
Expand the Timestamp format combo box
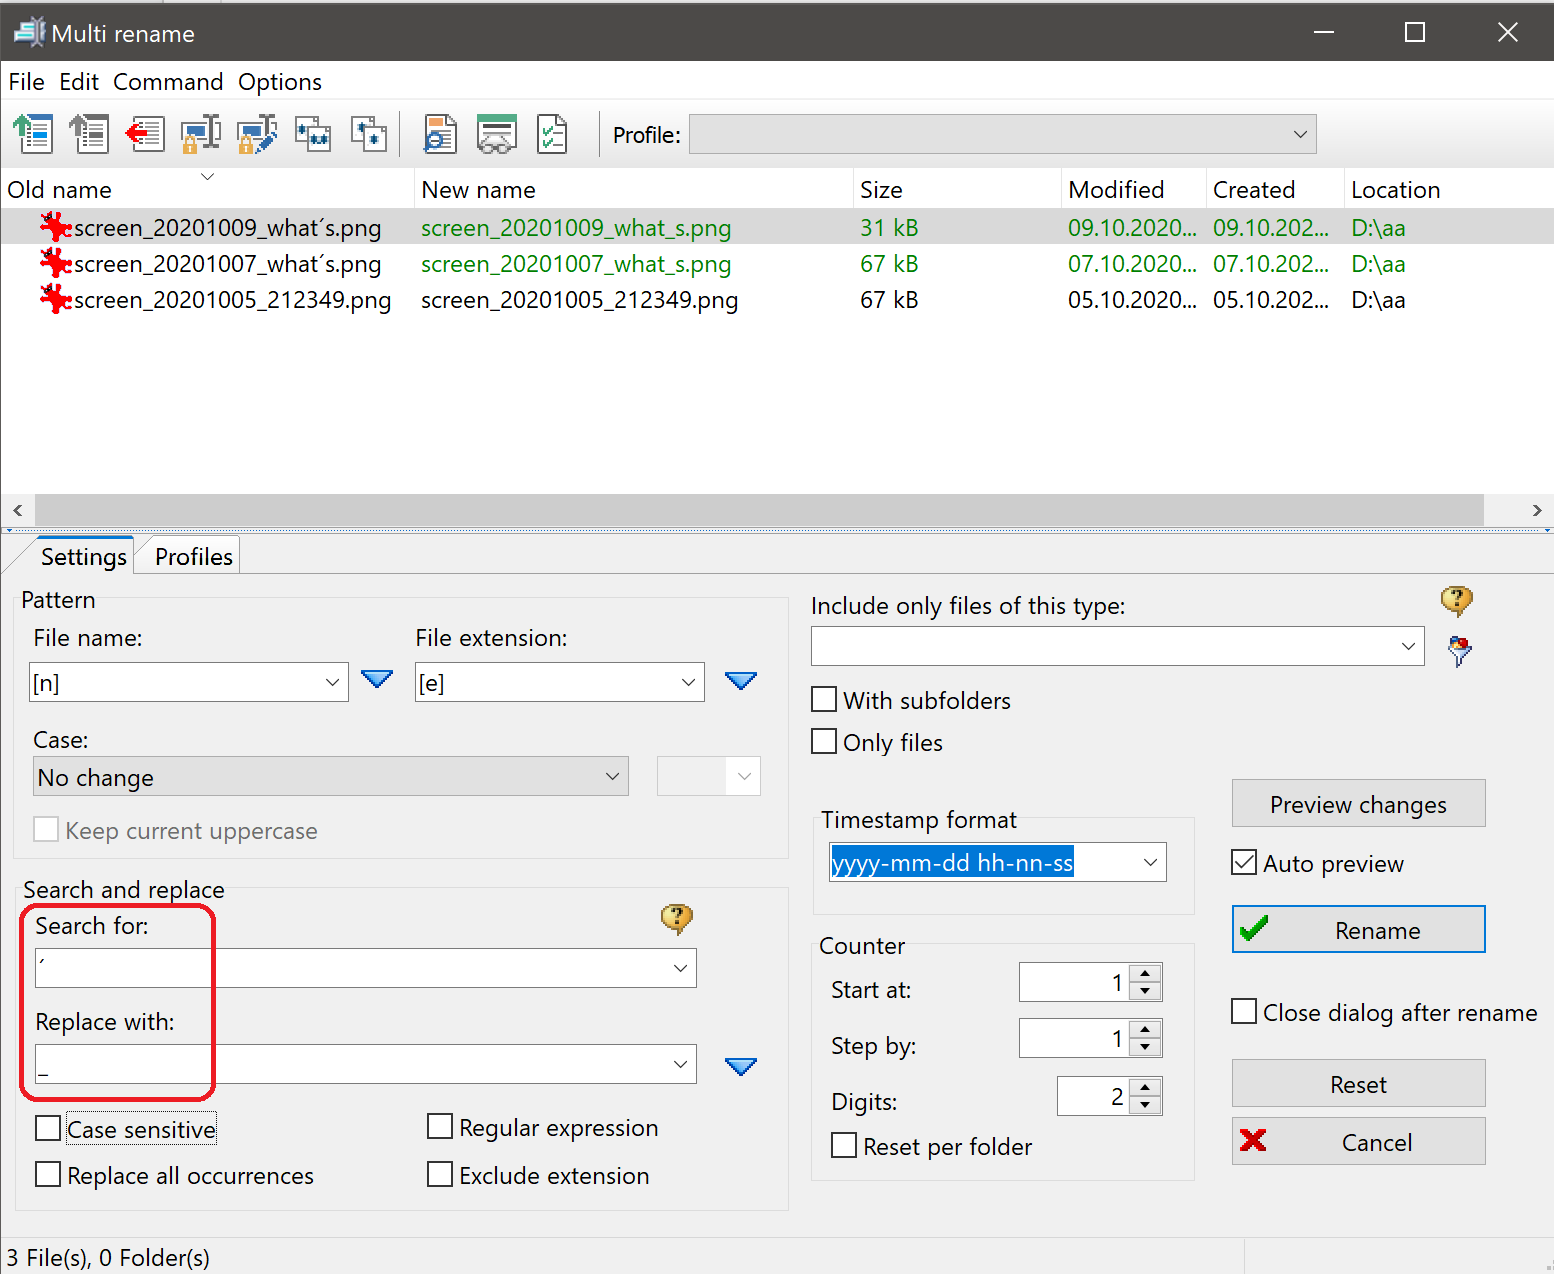click(1150, 862)
